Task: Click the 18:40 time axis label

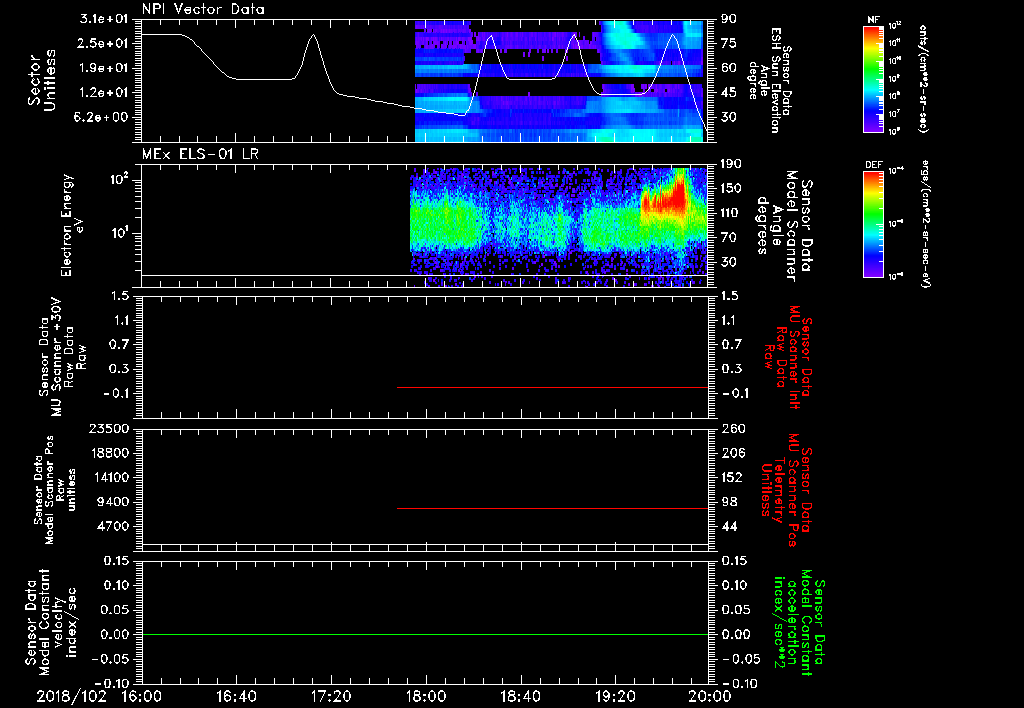Action: pyautogui.click(x=520, y=696)
